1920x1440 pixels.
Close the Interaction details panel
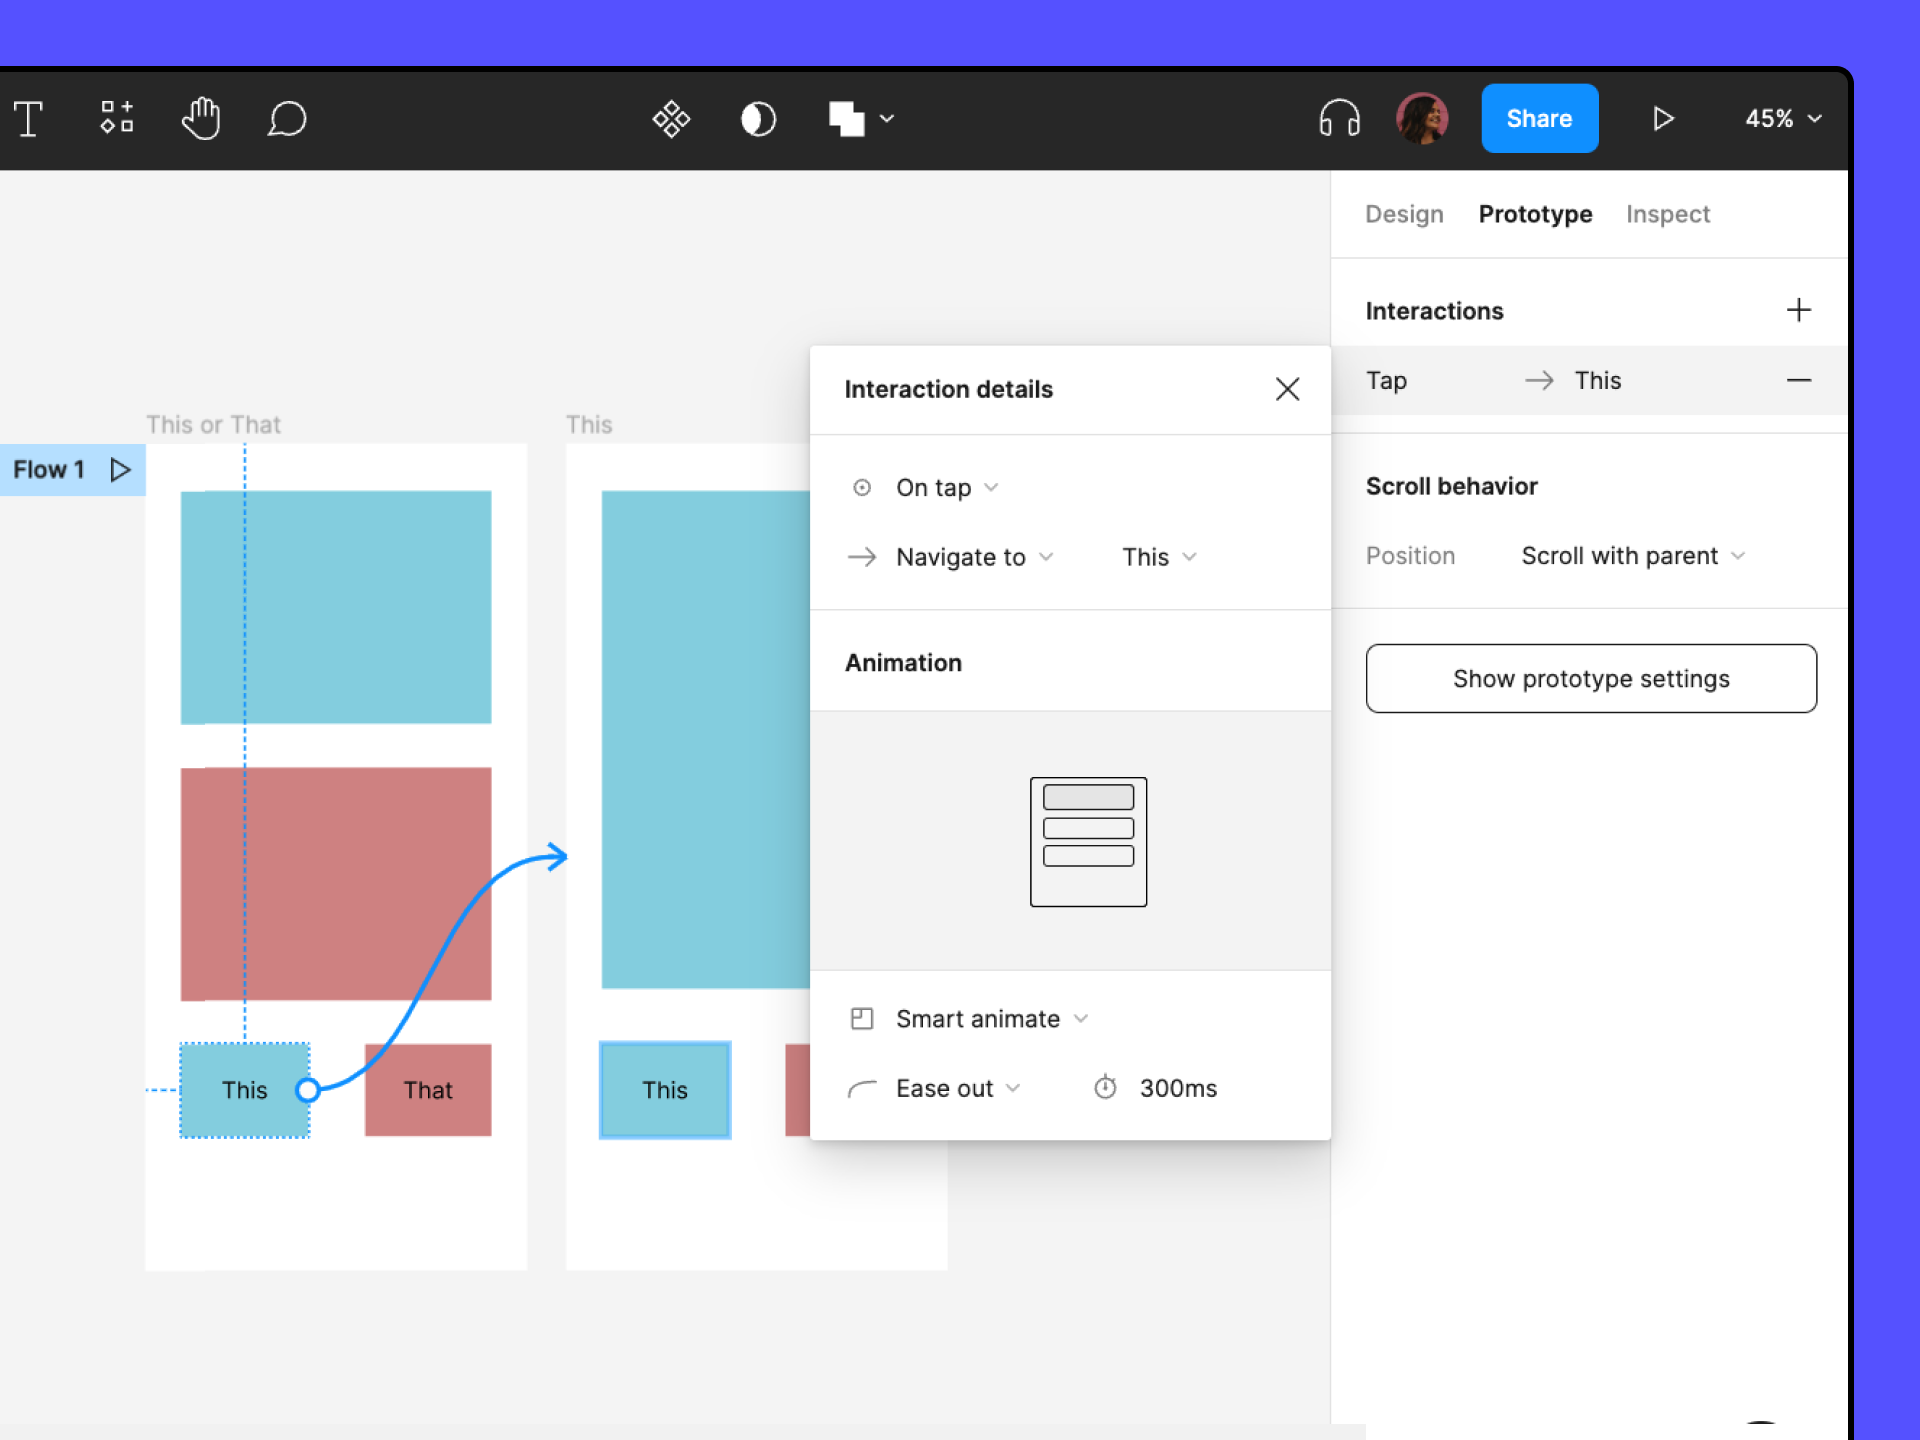(1288, 390)
